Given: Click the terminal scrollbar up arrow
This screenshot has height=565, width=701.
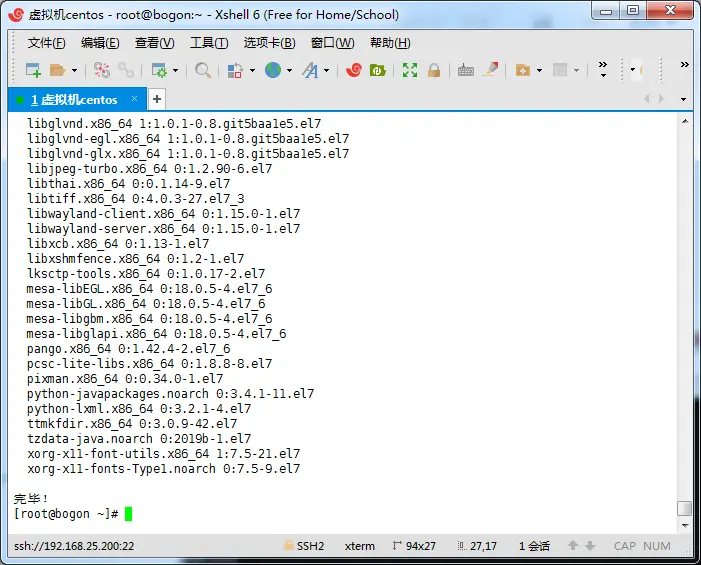Looking at the screenshot, I should [685, 121].
